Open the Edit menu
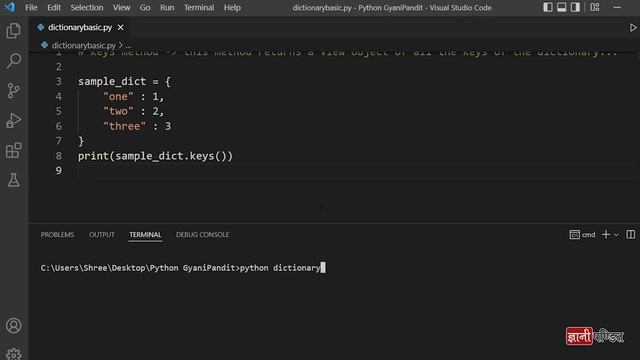640x360 pixels. (x=53, y=7)
